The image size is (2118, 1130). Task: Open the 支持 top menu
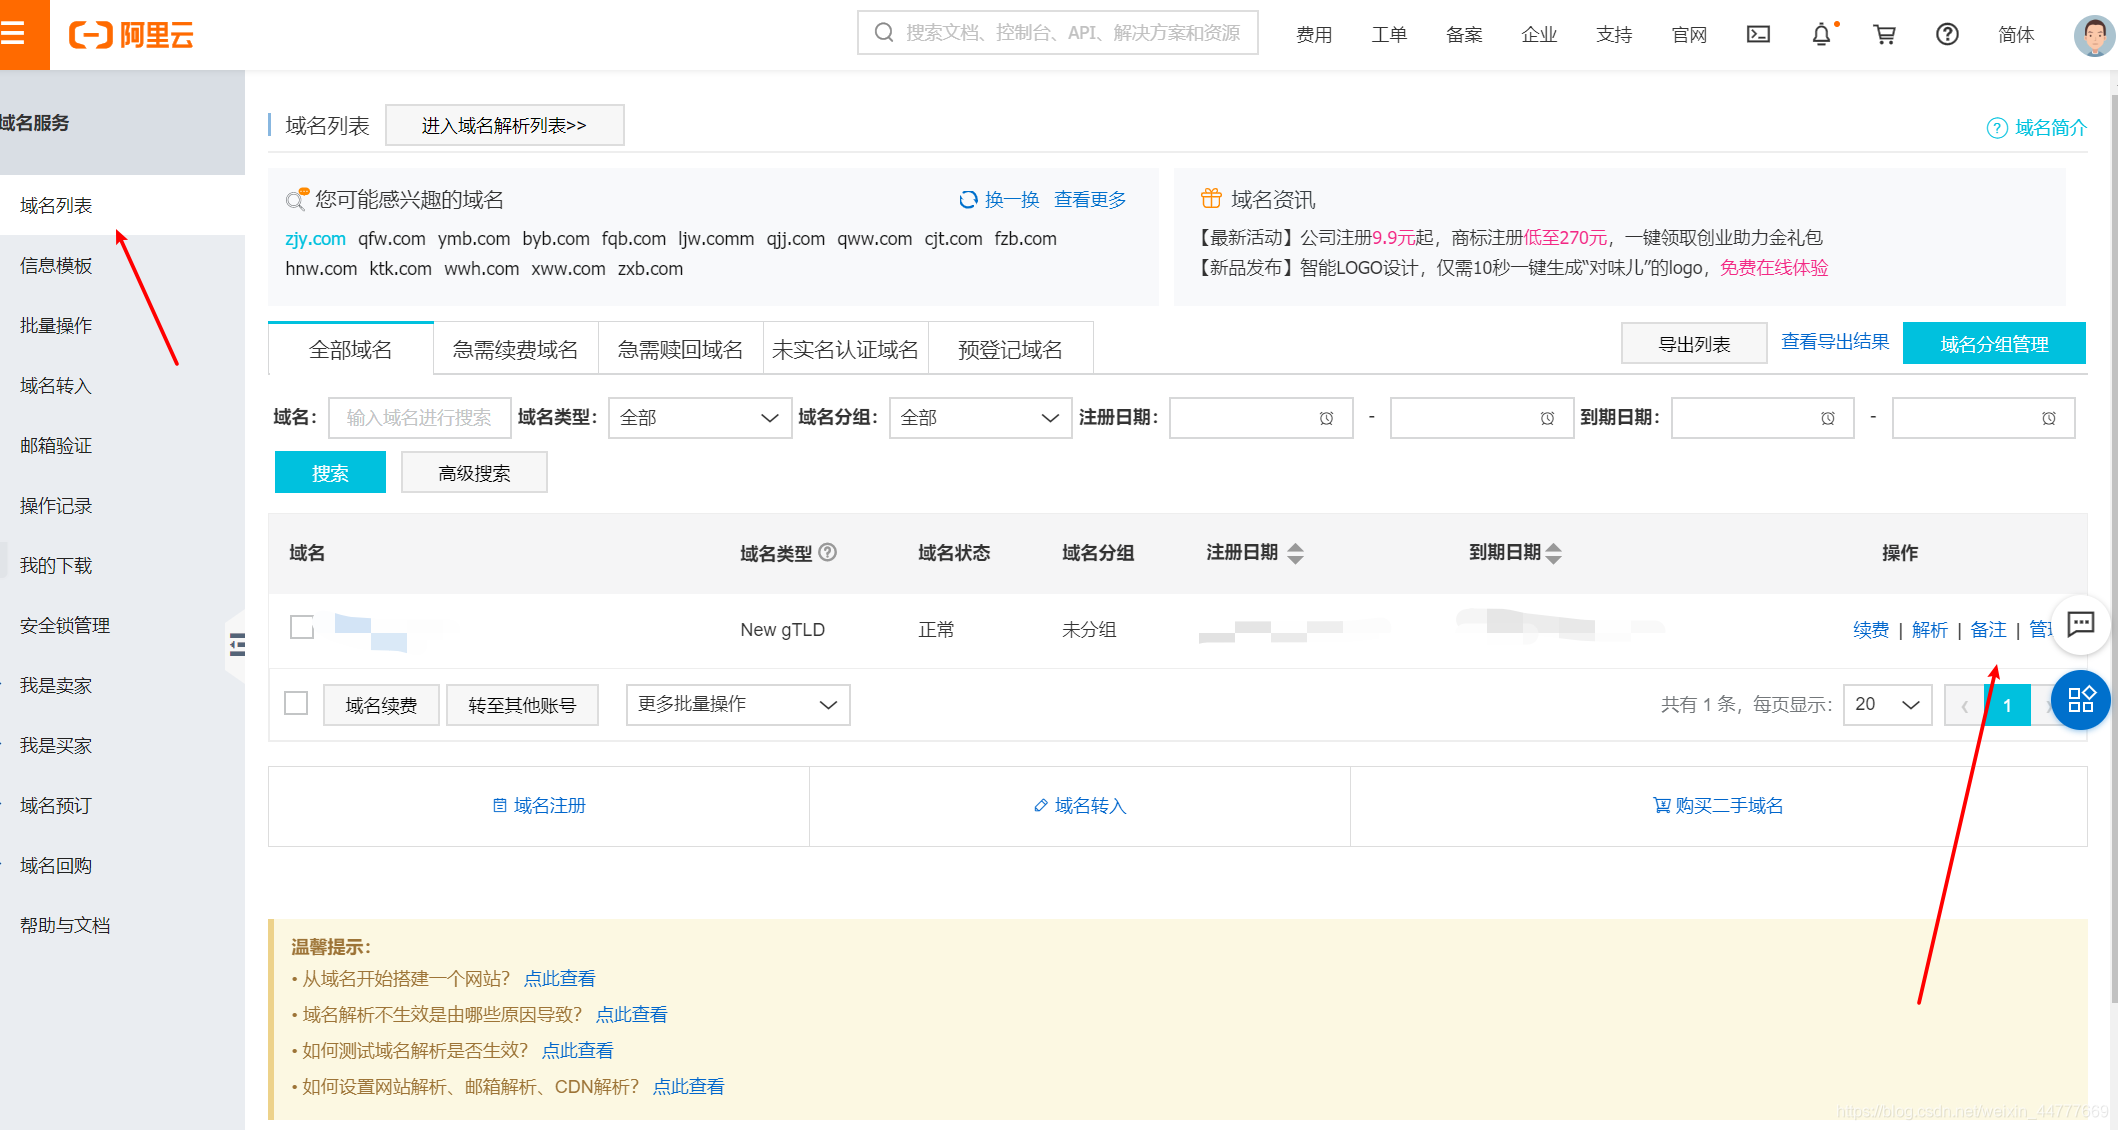pyautogui.click(x=1614, y=35)
